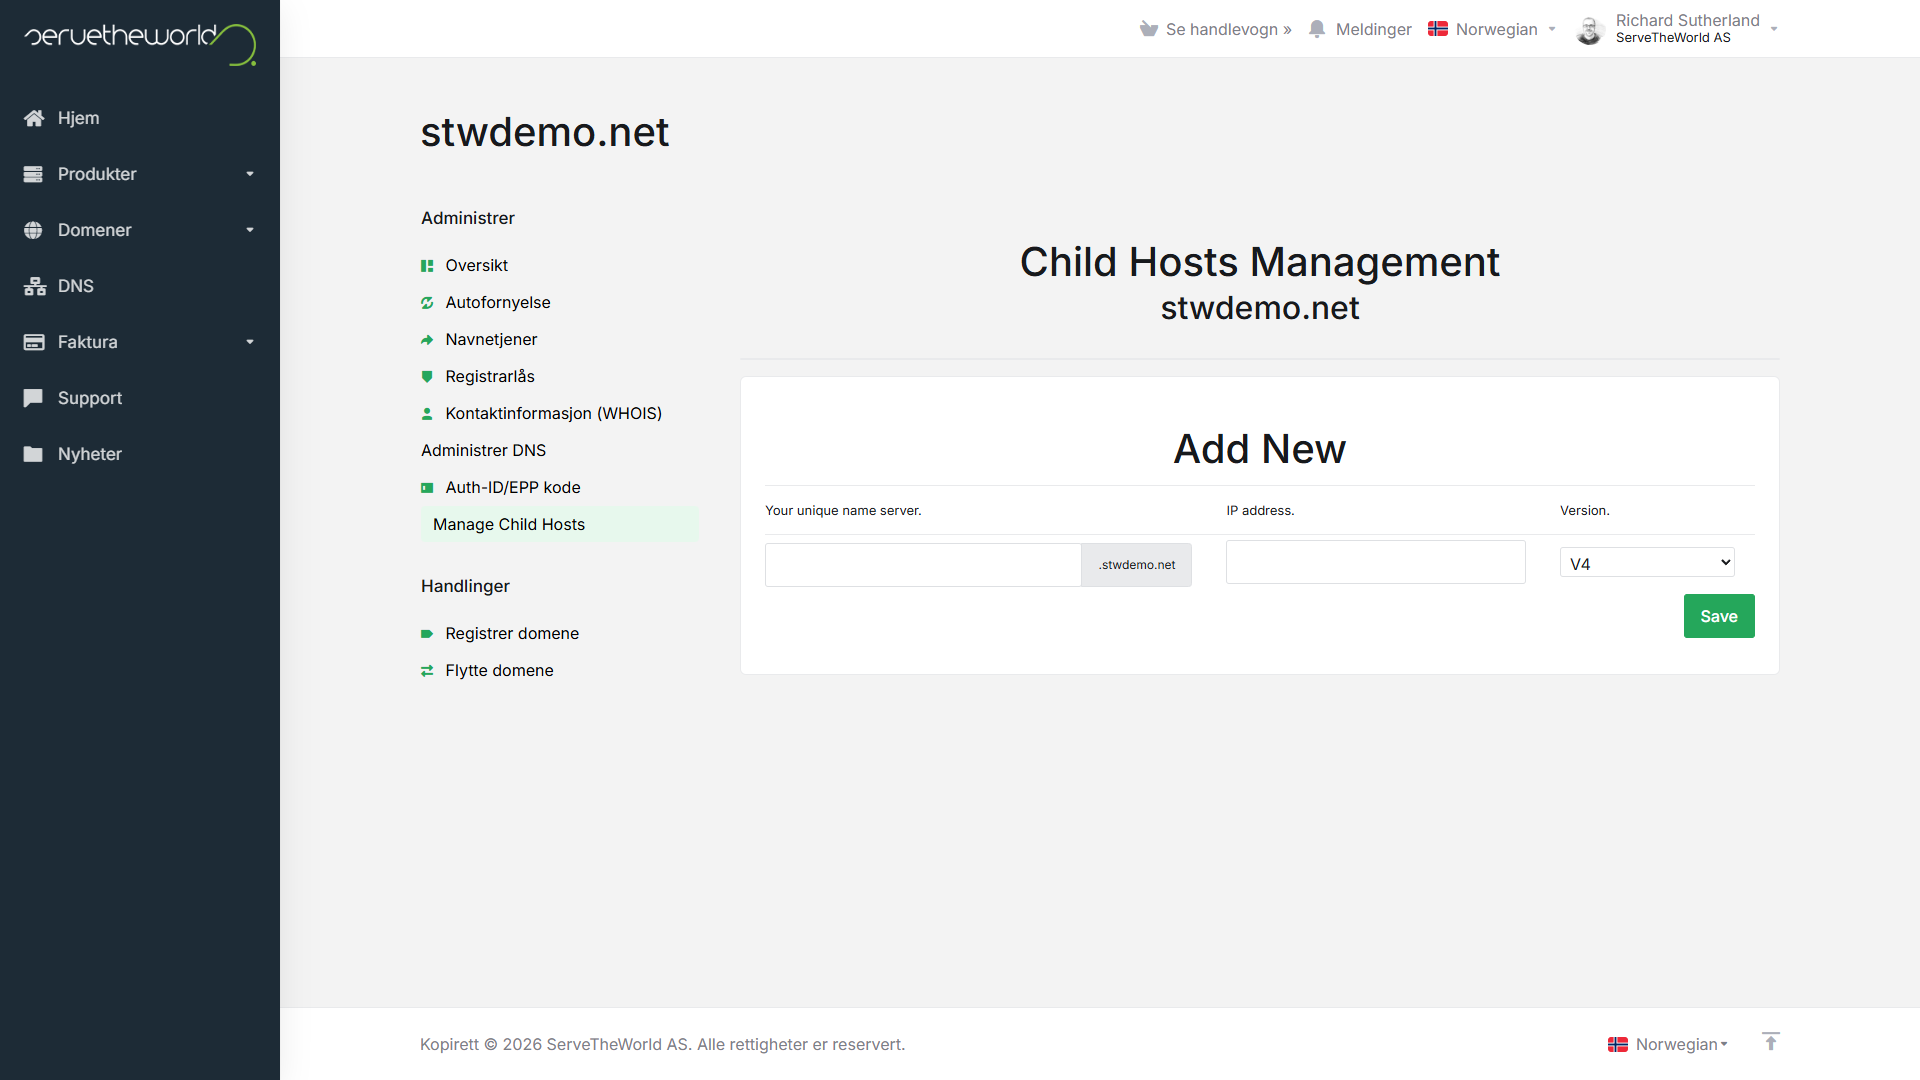Open Flytte domene link
This screenshot has height=1080, width=1920.
[x=499, y=670]
